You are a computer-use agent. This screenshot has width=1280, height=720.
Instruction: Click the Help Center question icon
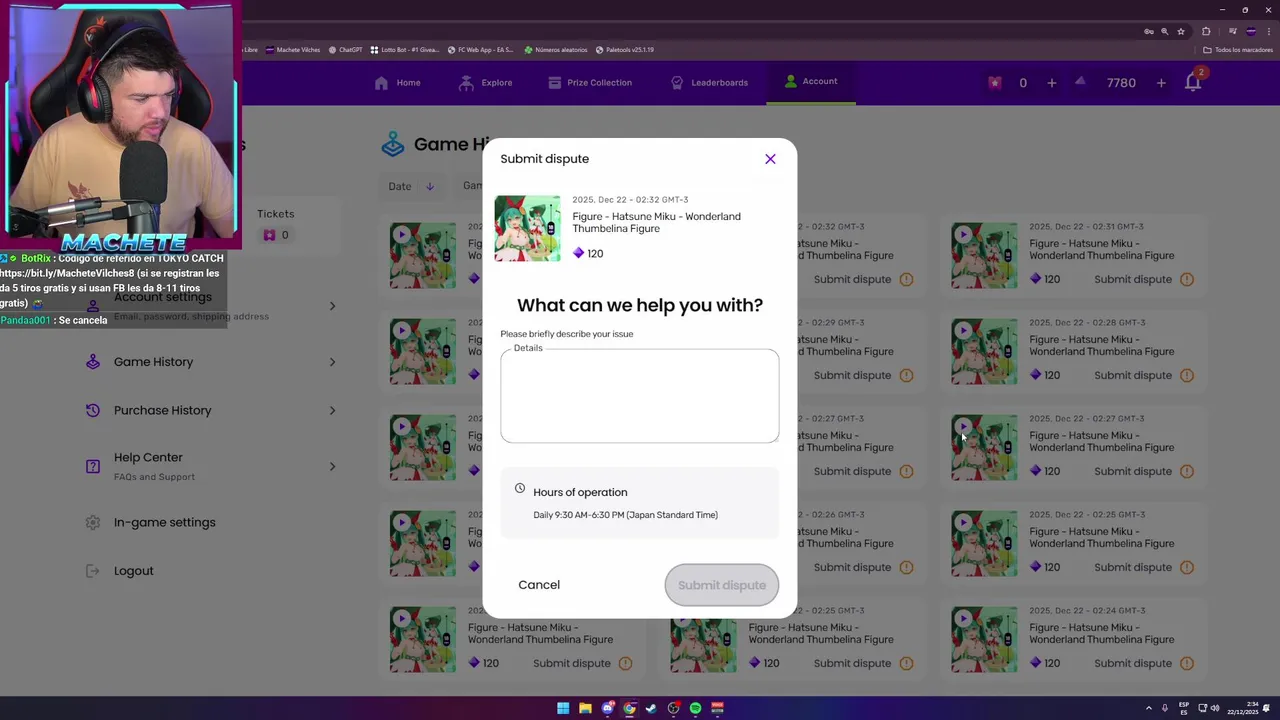point(93,466)
